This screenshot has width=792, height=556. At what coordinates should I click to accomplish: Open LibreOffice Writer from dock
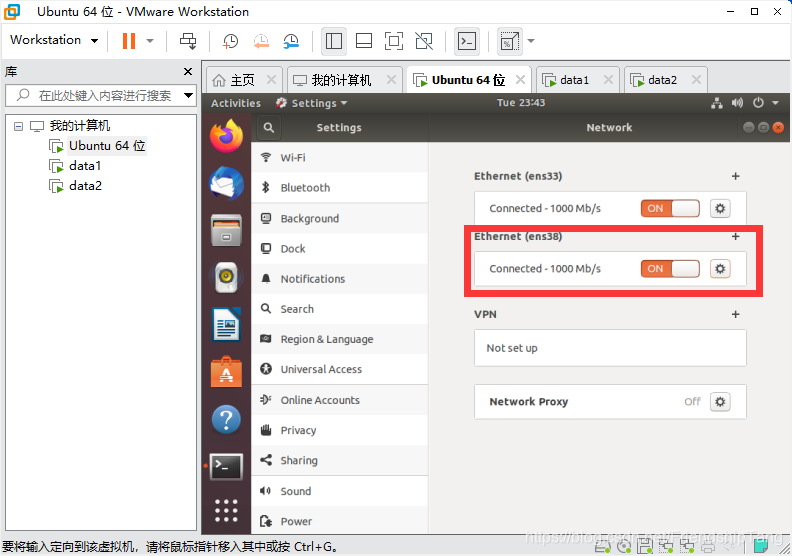226,324
